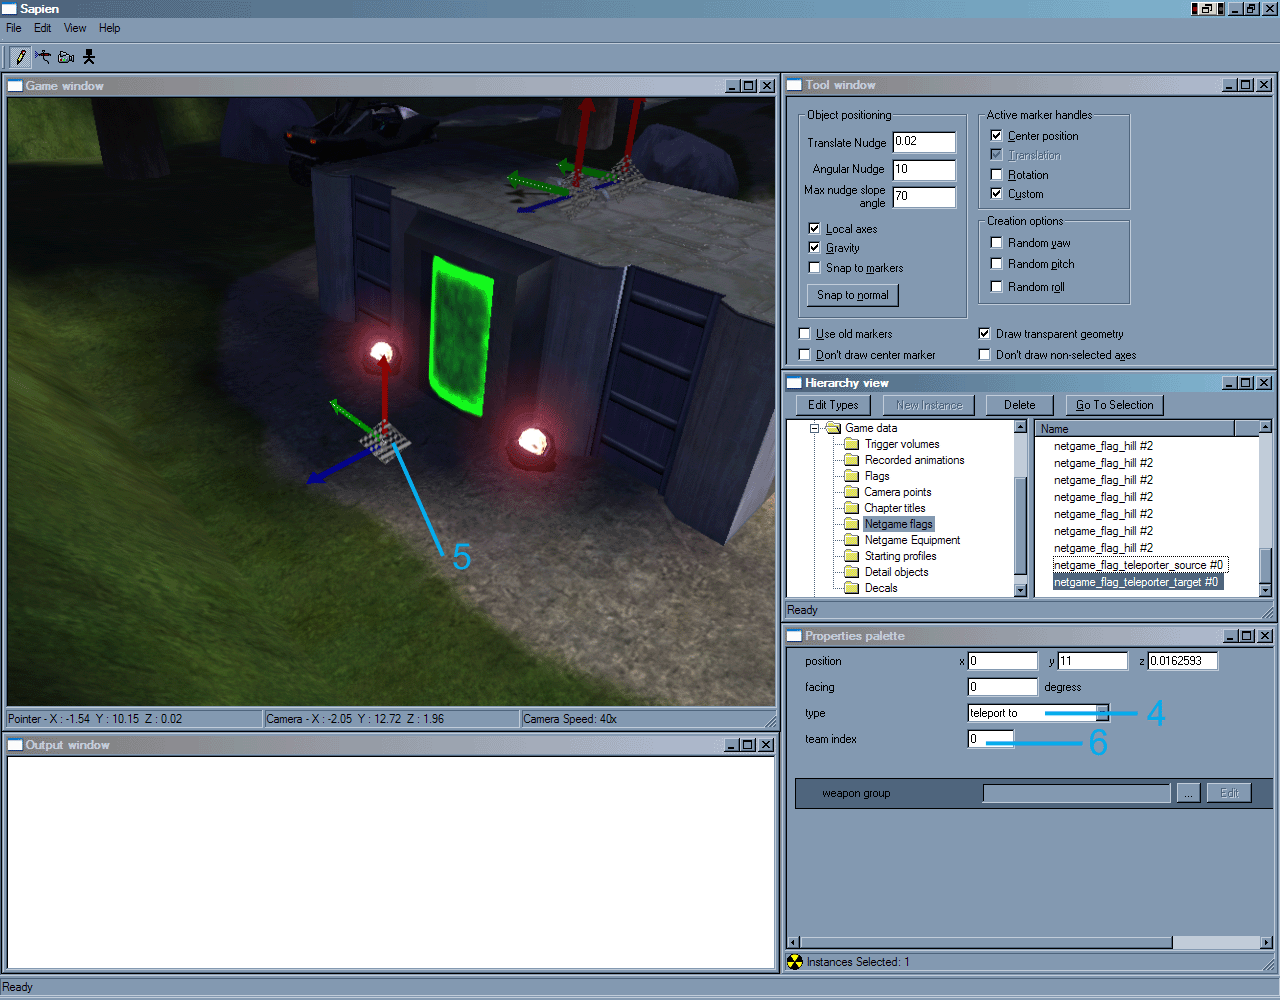Viewport: 1280px width, 1000px height.
Task: Toggle the Local axes checkbox
Action: (814, 229)
